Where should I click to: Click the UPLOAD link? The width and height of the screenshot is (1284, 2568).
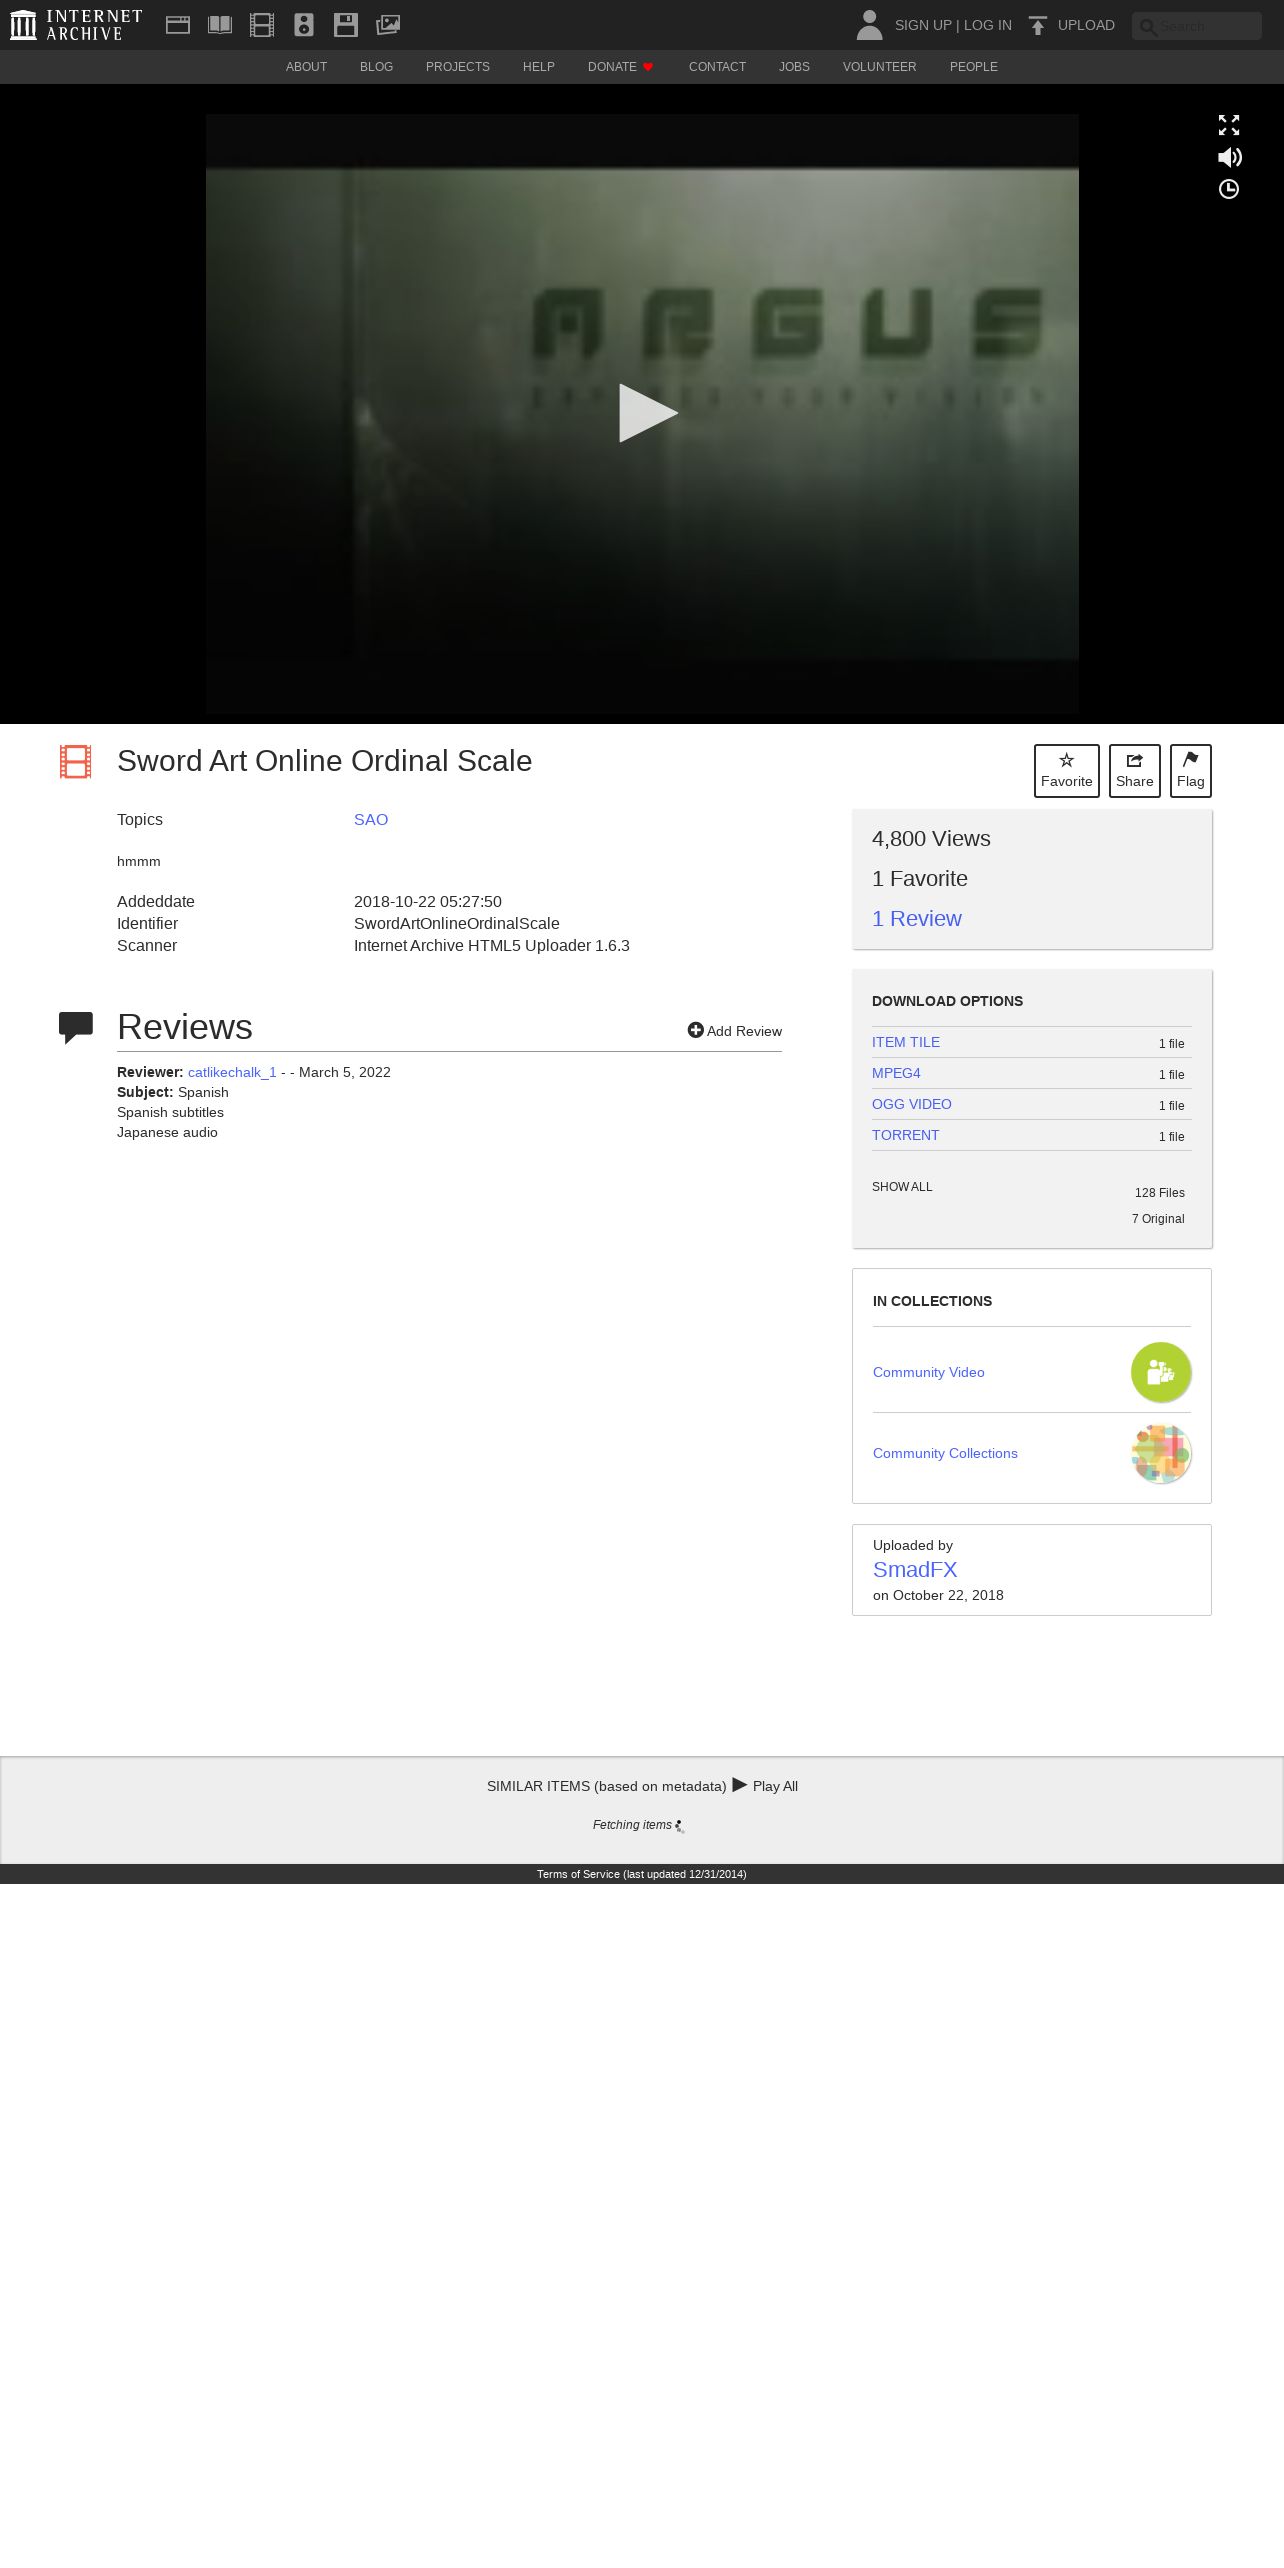click(1086, 25)
